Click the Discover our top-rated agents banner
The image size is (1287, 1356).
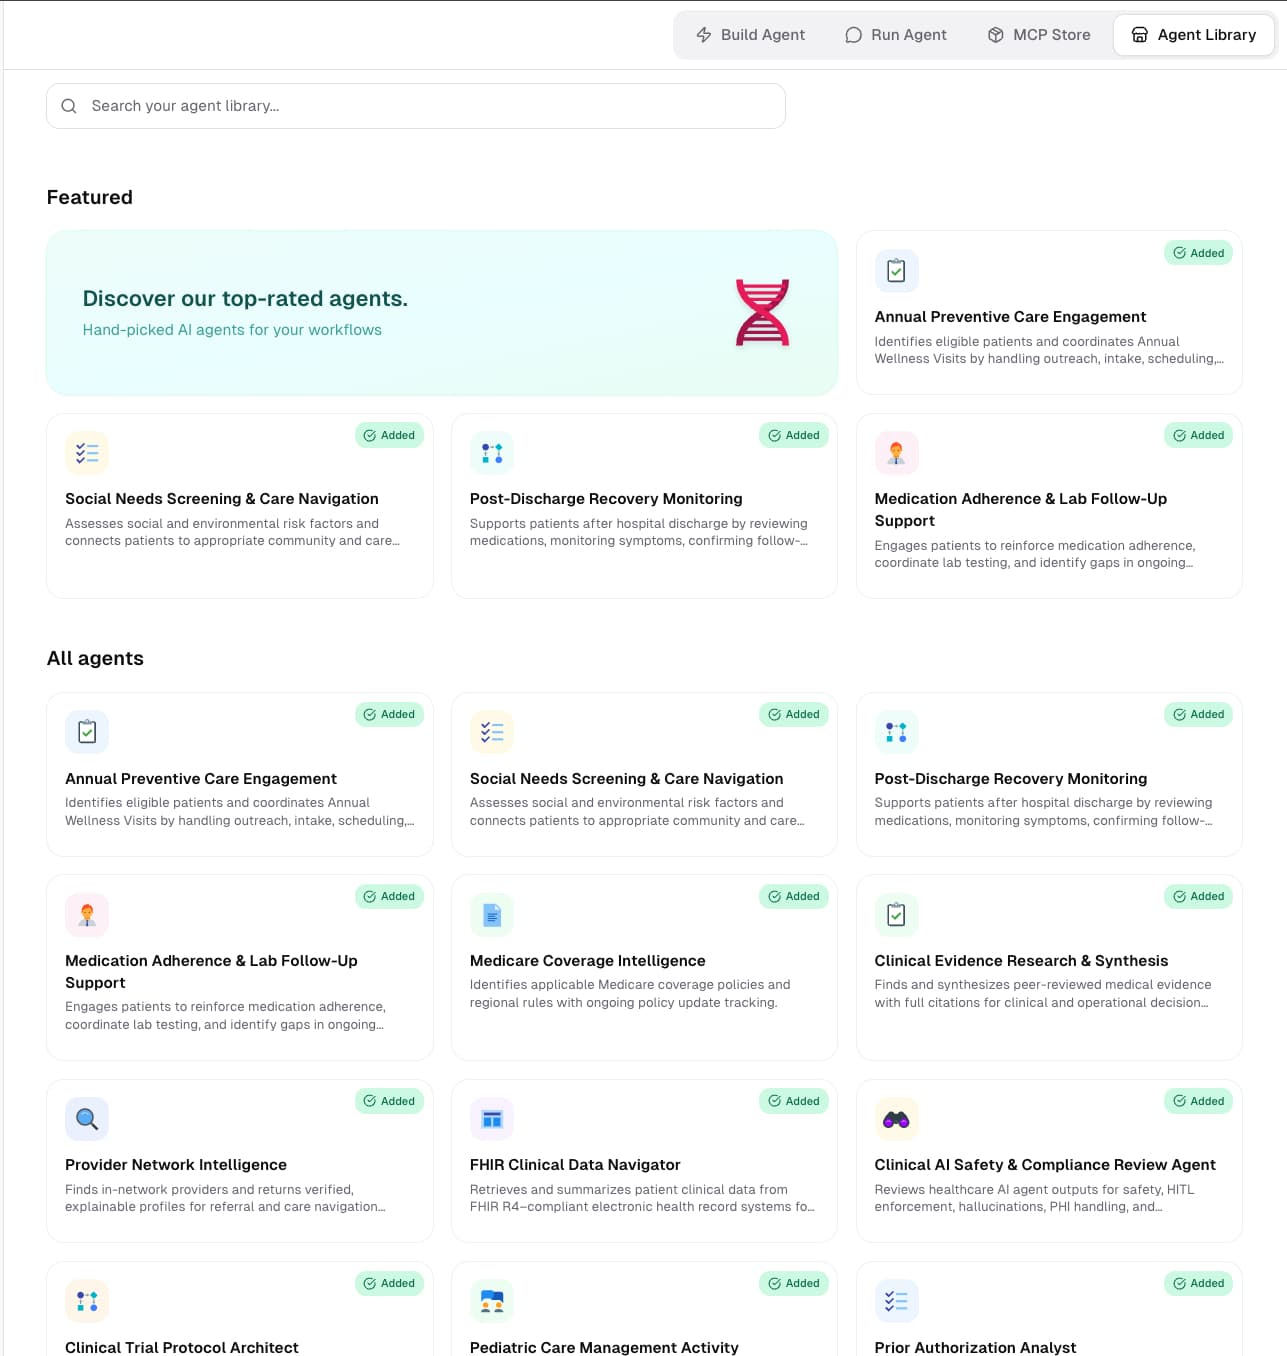click(x=442, y=313)
